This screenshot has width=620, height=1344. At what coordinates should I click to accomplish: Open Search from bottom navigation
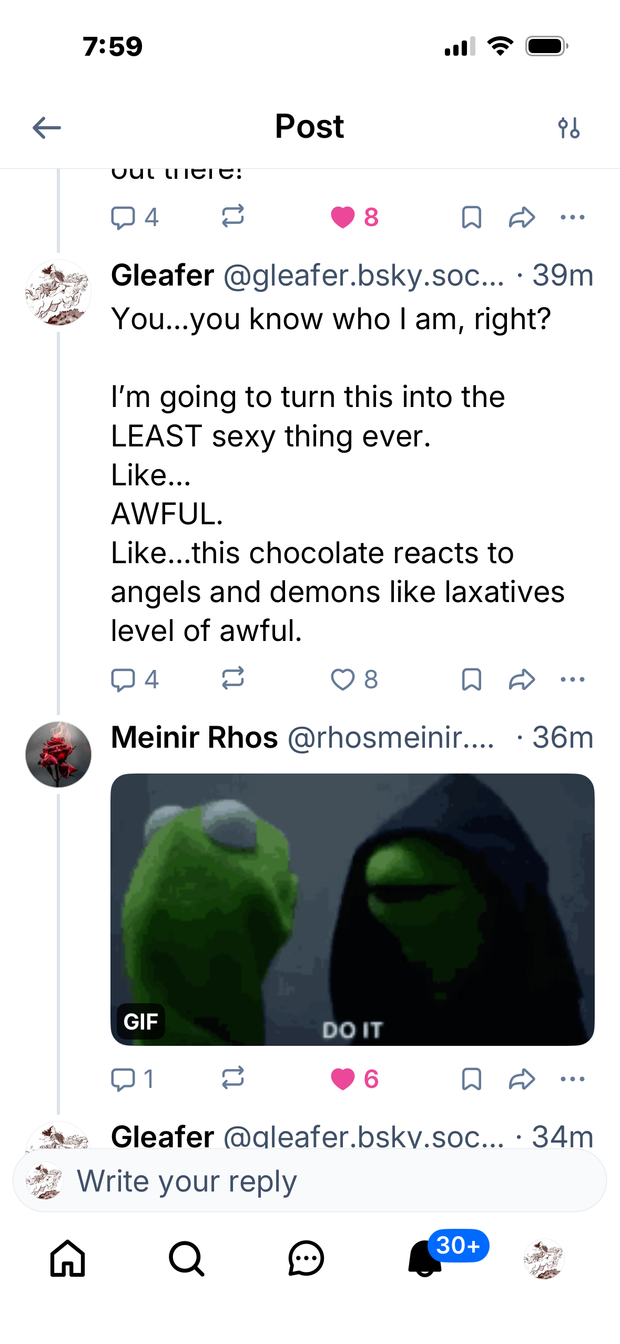pyautogui.click(x=186, y=1258)
